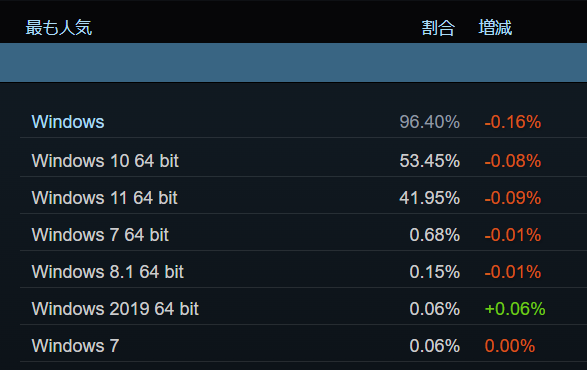Select the Windows 11 64 bit row
The image size is (587, 370).
tap(303, 198)
